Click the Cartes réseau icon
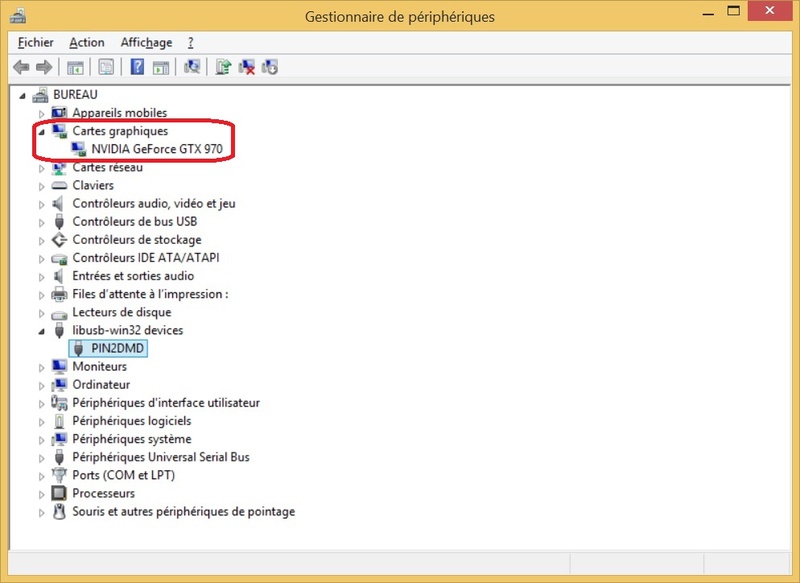 pyautogui.click(x=59, y=167)
